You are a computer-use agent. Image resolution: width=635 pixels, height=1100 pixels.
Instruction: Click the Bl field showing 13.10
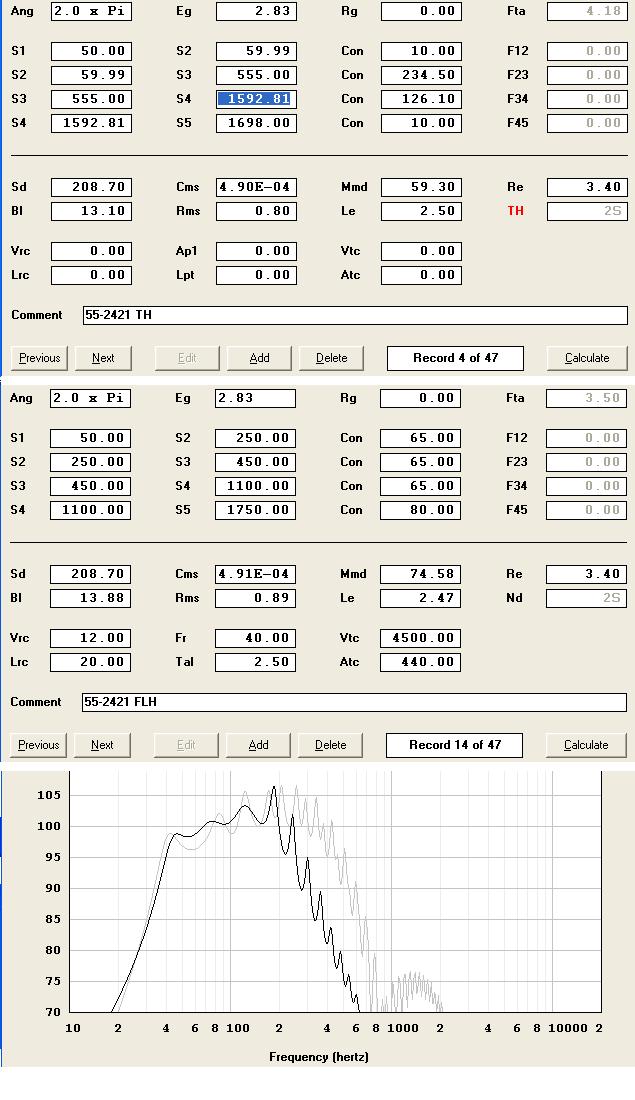92,211
